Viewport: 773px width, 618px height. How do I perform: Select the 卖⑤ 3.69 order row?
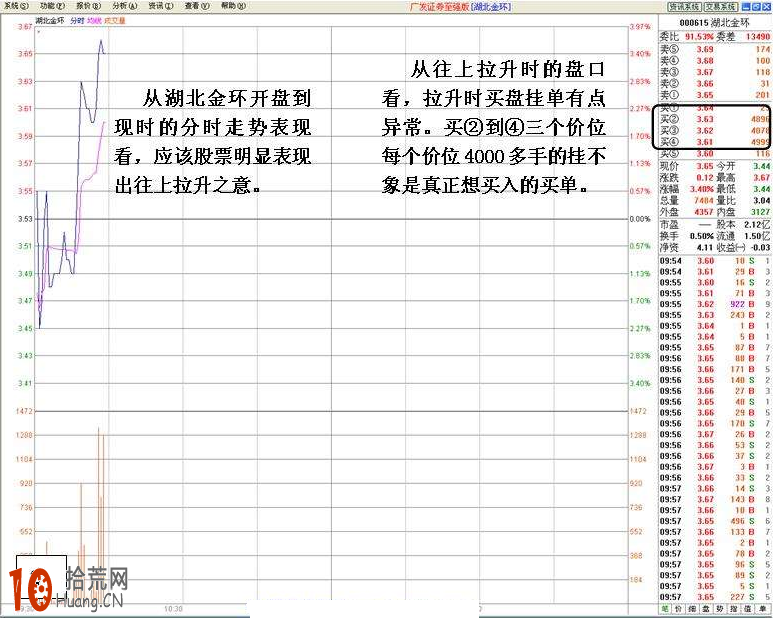coord(715,49)
